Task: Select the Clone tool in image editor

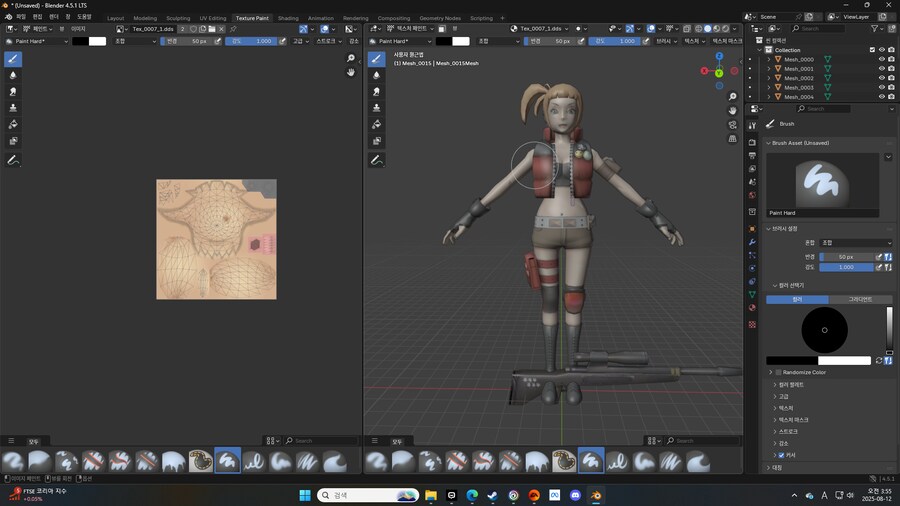Action: point(13,108)
